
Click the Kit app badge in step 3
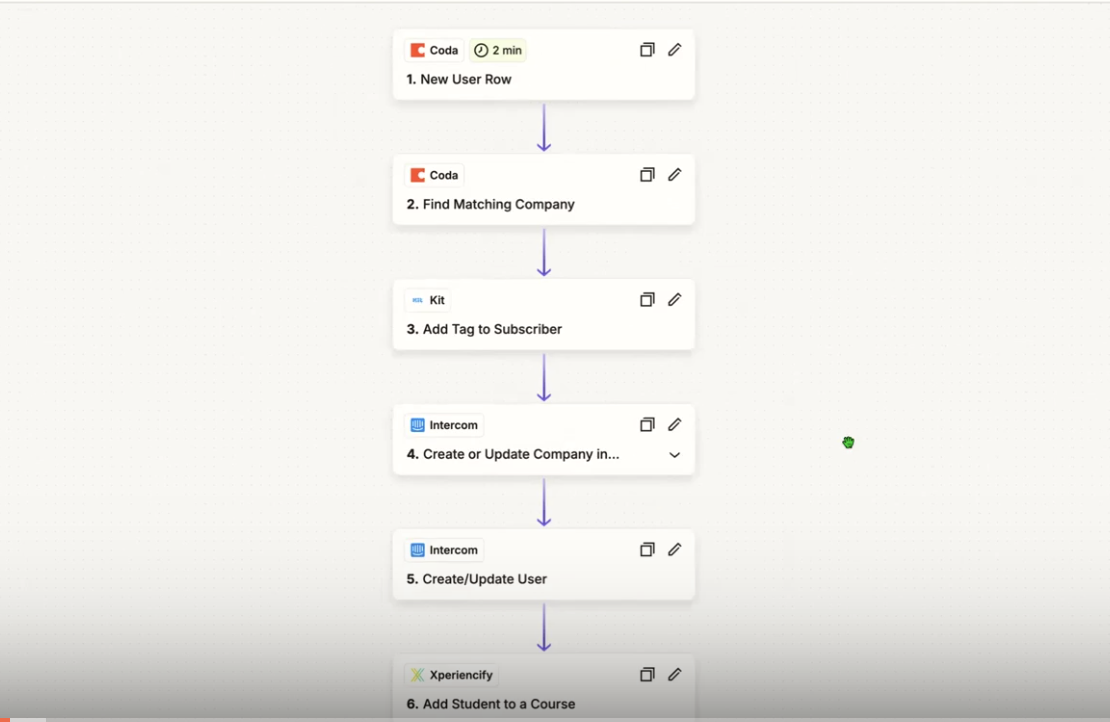point(428,300)
